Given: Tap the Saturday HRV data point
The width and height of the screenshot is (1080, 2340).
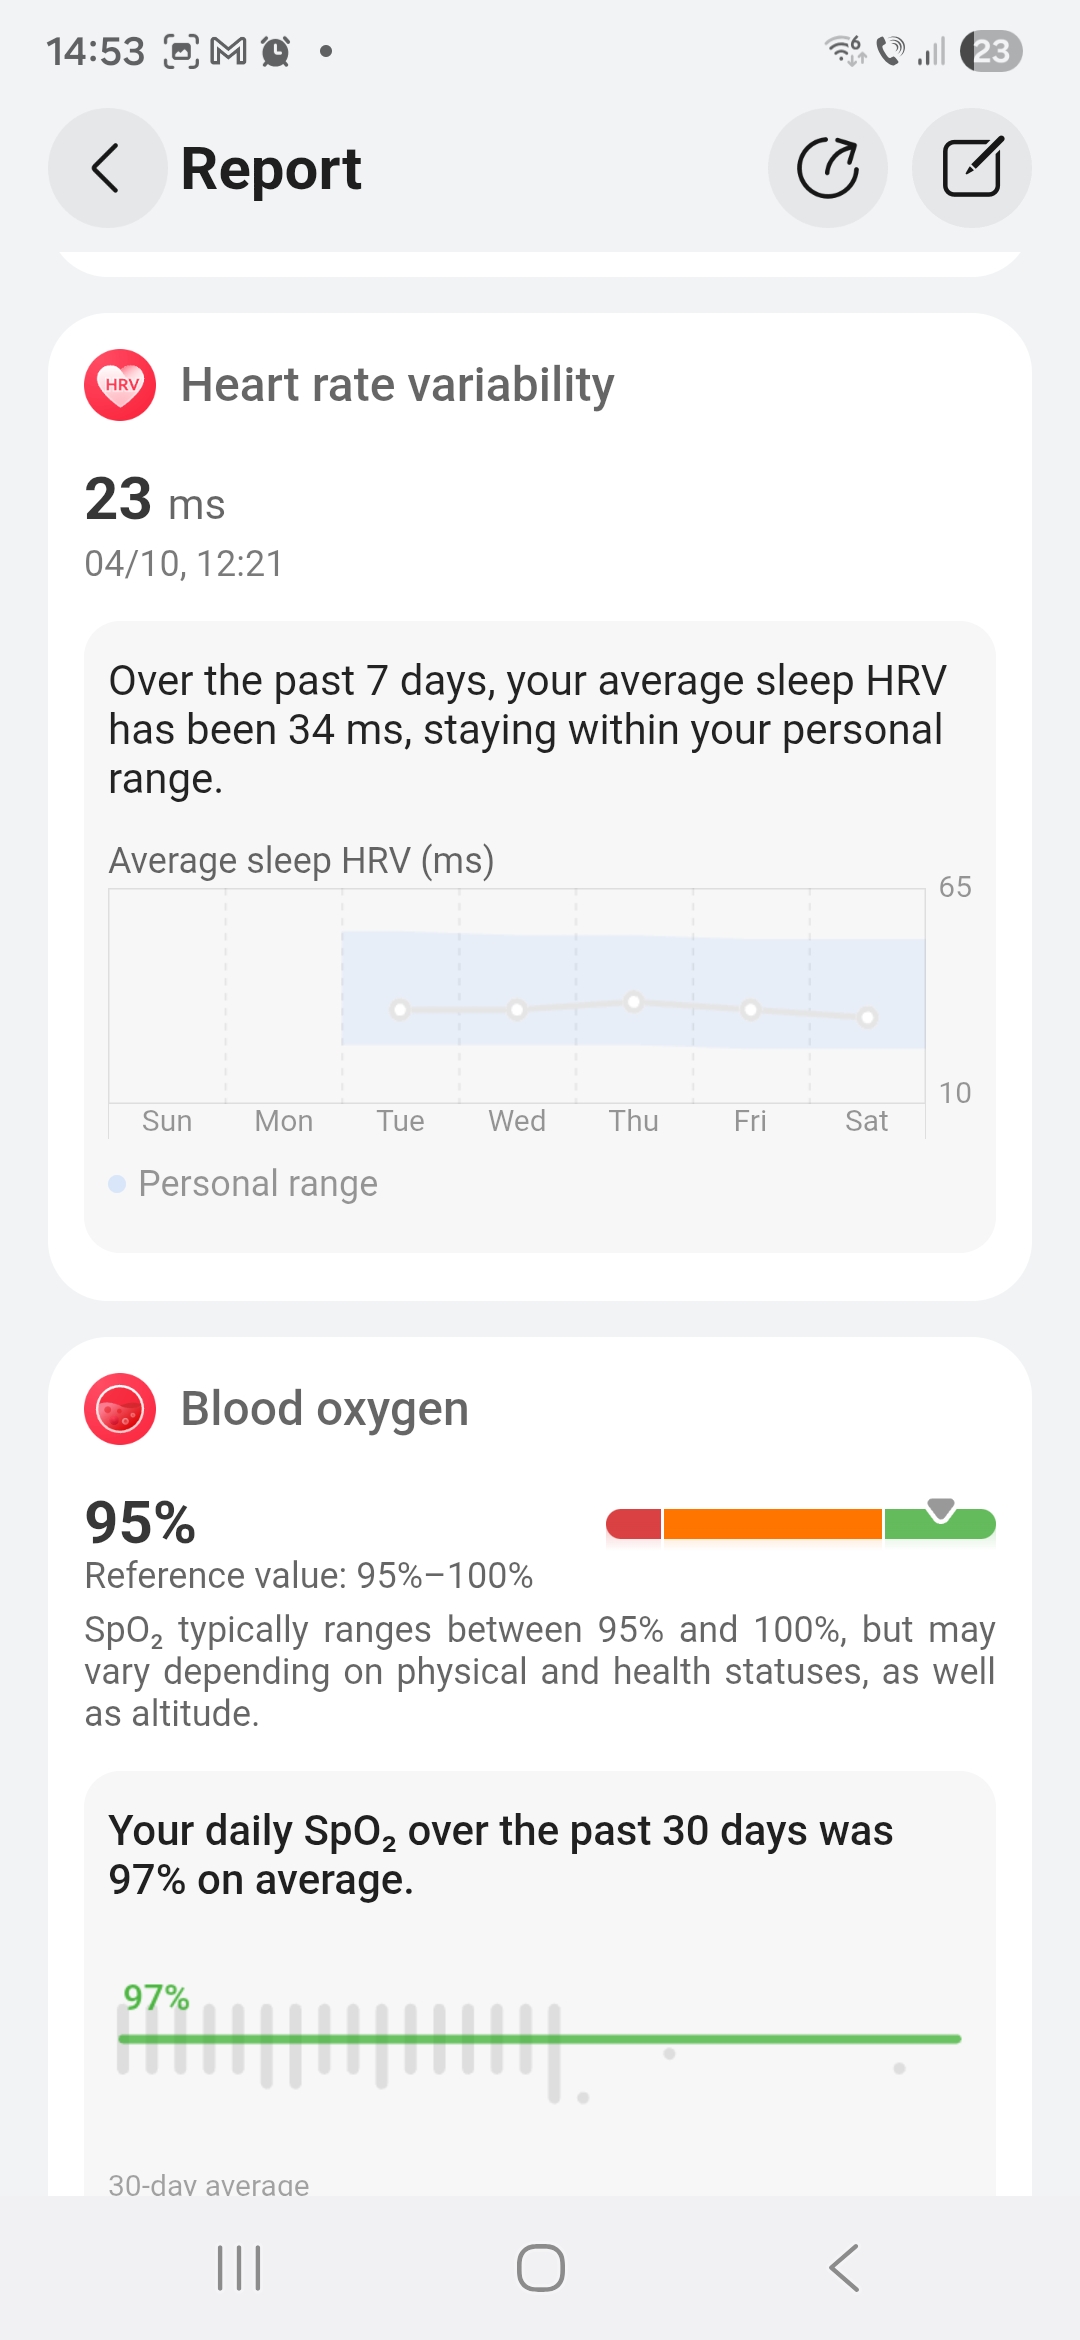Looking at the screenshot, I should tap(867, 1017).
